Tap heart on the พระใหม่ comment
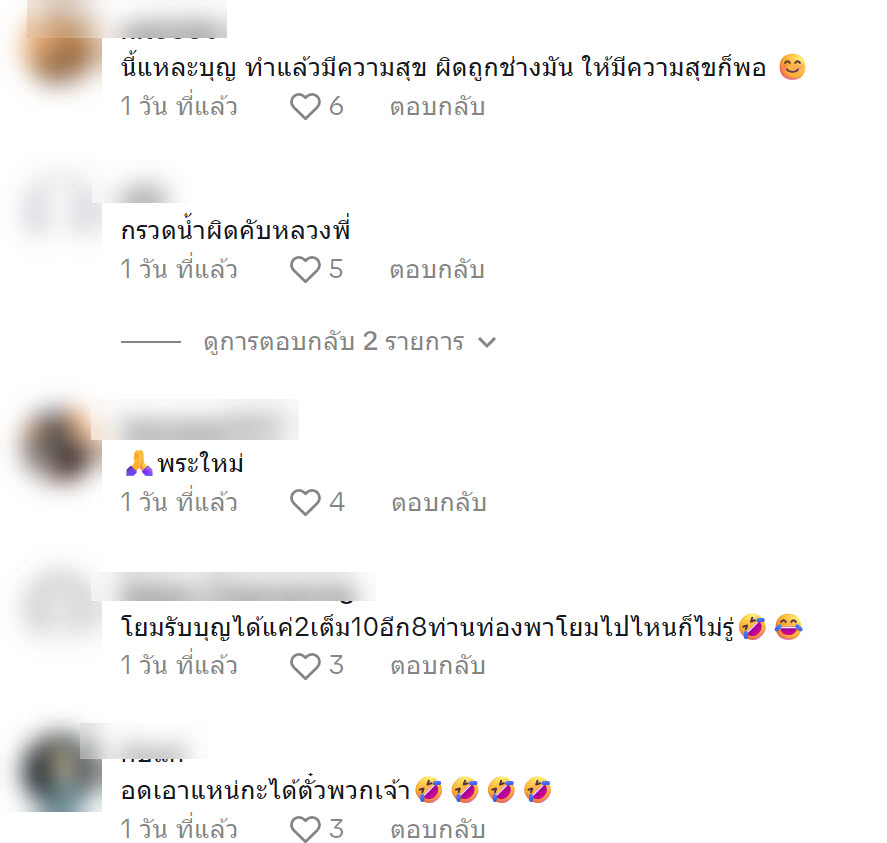This screenshot has width=887, height=843. [305, 502]
